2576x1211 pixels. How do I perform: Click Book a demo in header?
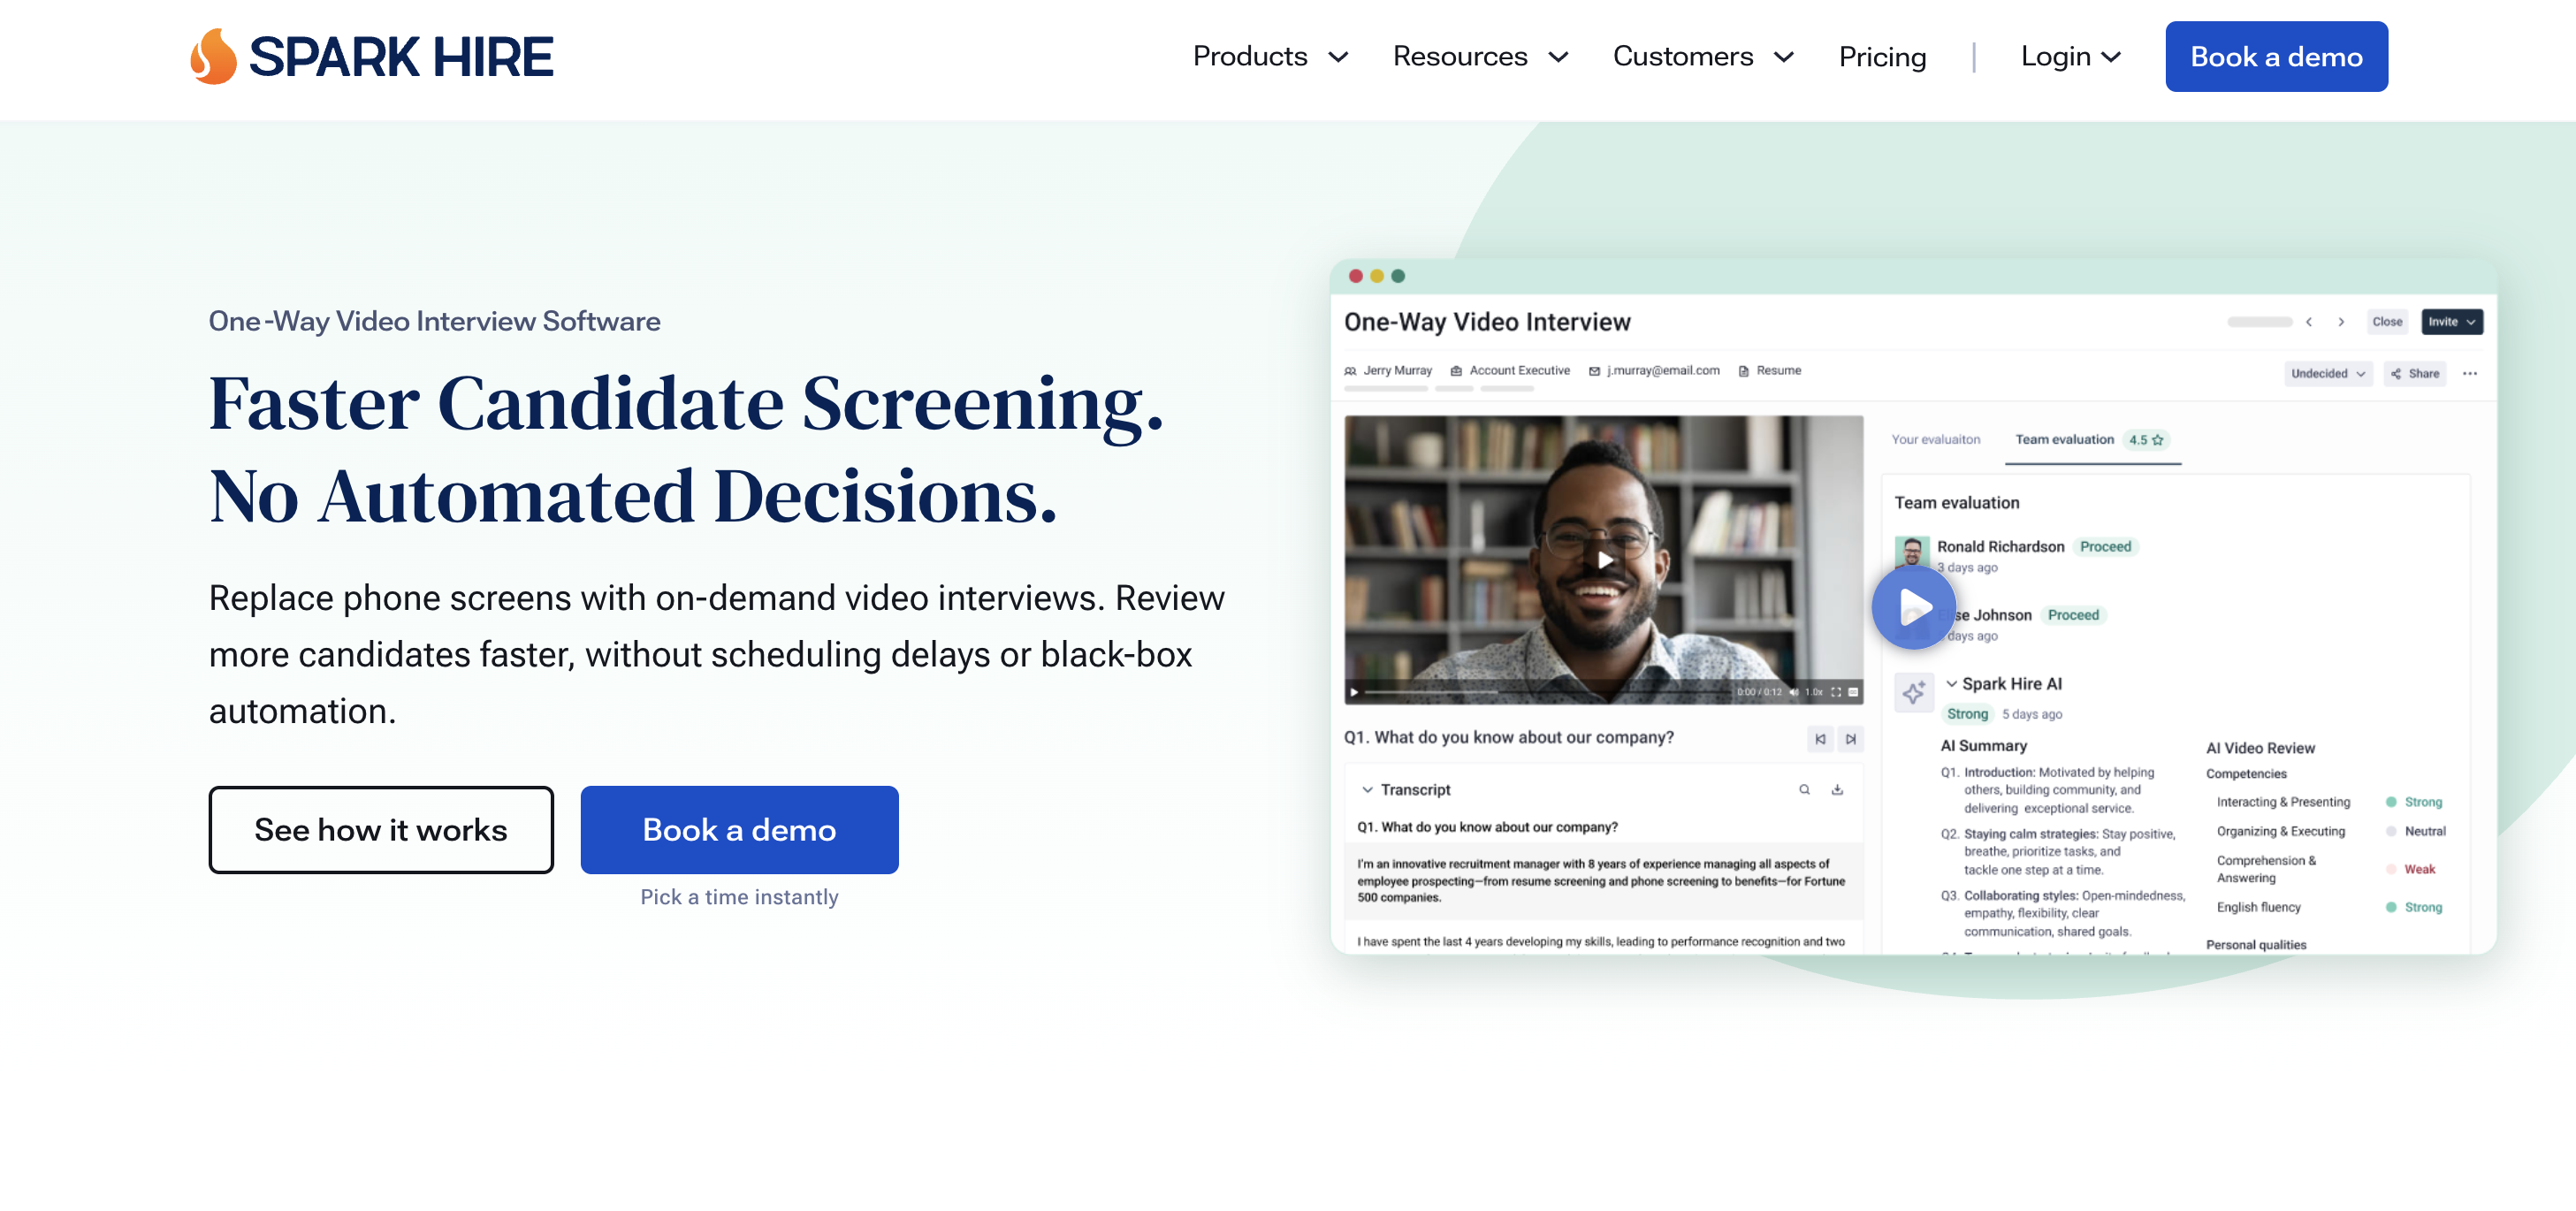pyautogui.click(x=2276, y=57)
